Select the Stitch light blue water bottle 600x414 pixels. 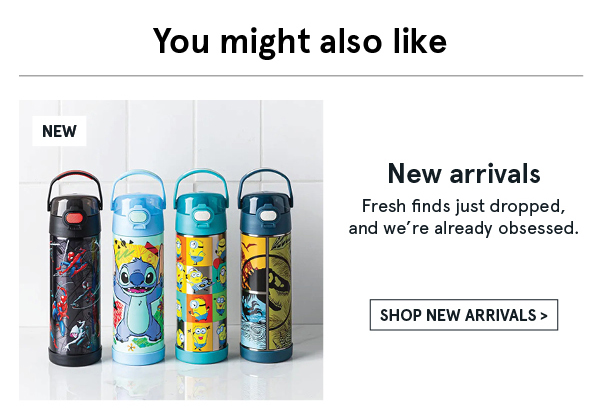pyautogui.click(x=139, y=267)
